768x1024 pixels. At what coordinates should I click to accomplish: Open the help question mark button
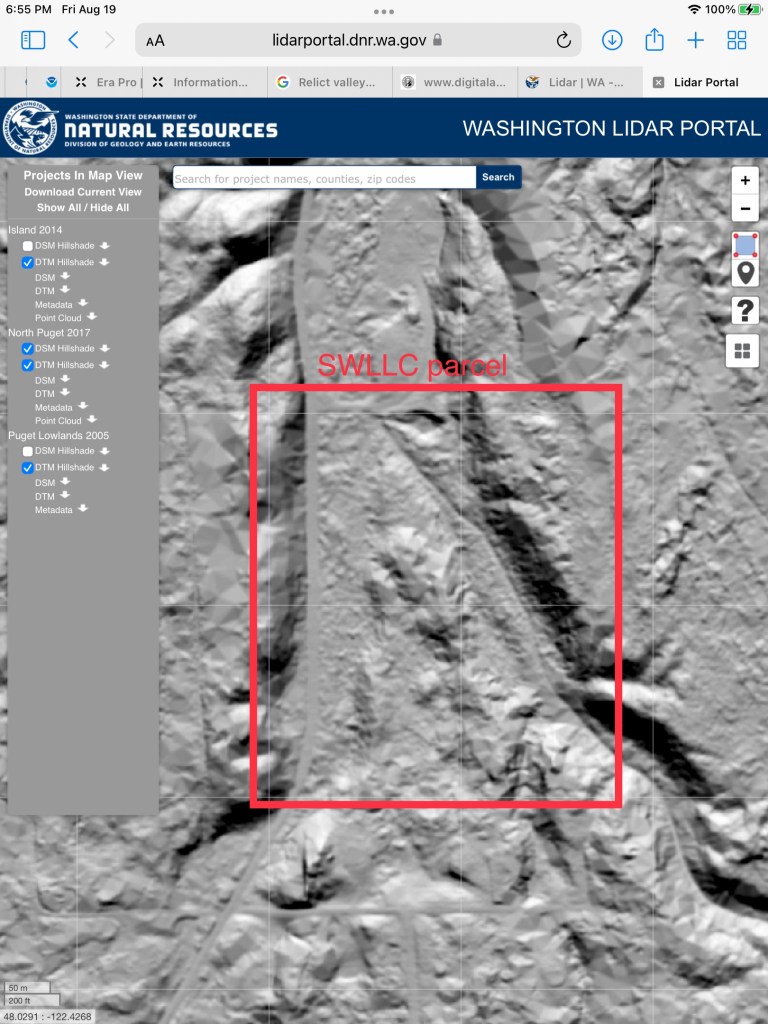745,311
